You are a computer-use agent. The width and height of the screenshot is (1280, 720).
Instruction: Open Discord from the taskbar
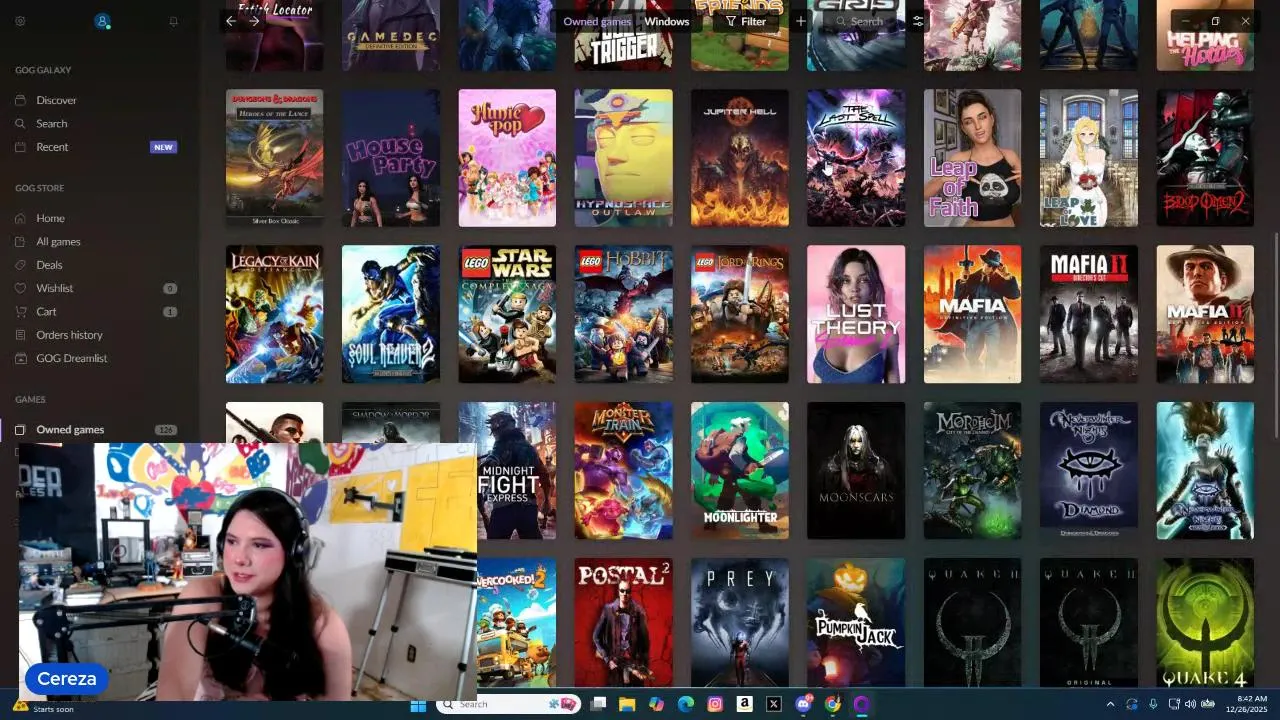803,704
